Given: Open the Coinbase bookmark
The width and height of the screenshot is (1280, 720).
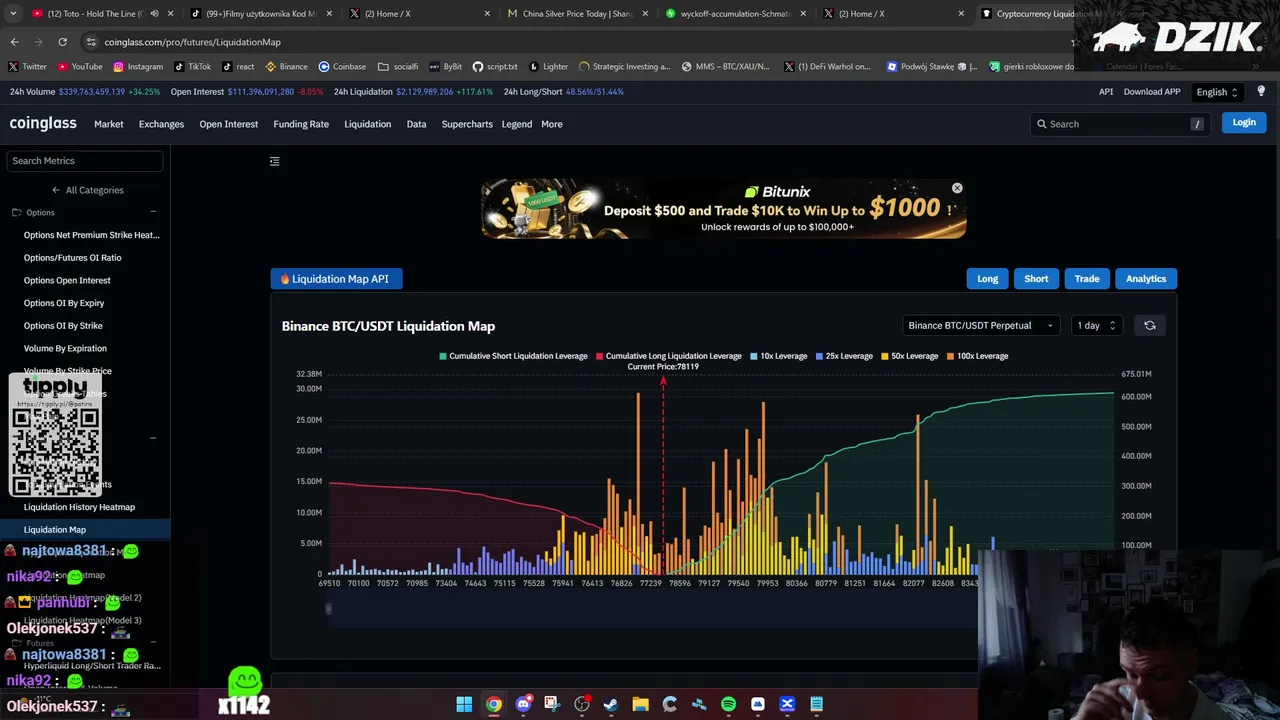Looking at the screenshot, I should [342, 66].
